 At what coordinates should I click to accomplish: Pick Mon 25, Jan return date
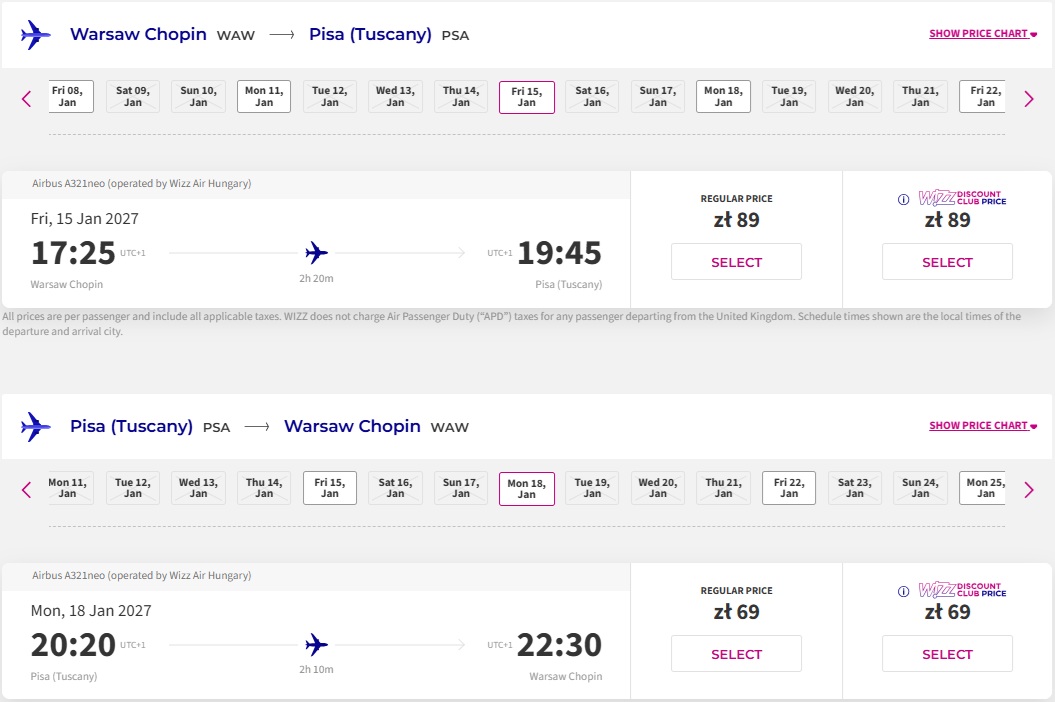(x=982, y=488)
